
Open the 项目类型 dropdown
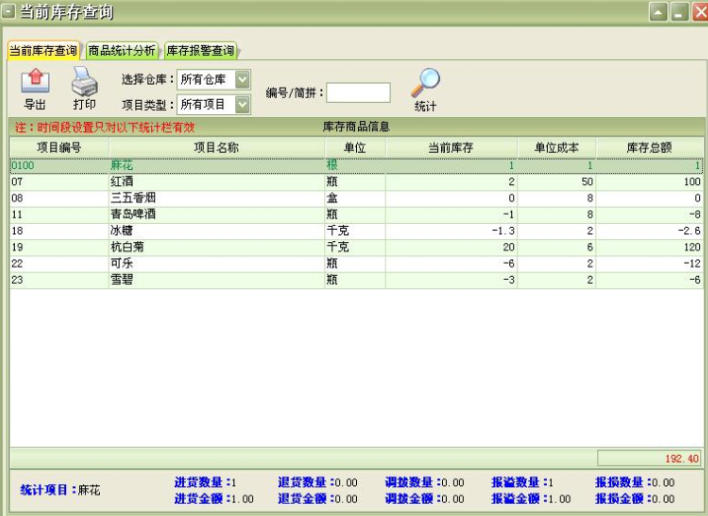tap(242, 105)
